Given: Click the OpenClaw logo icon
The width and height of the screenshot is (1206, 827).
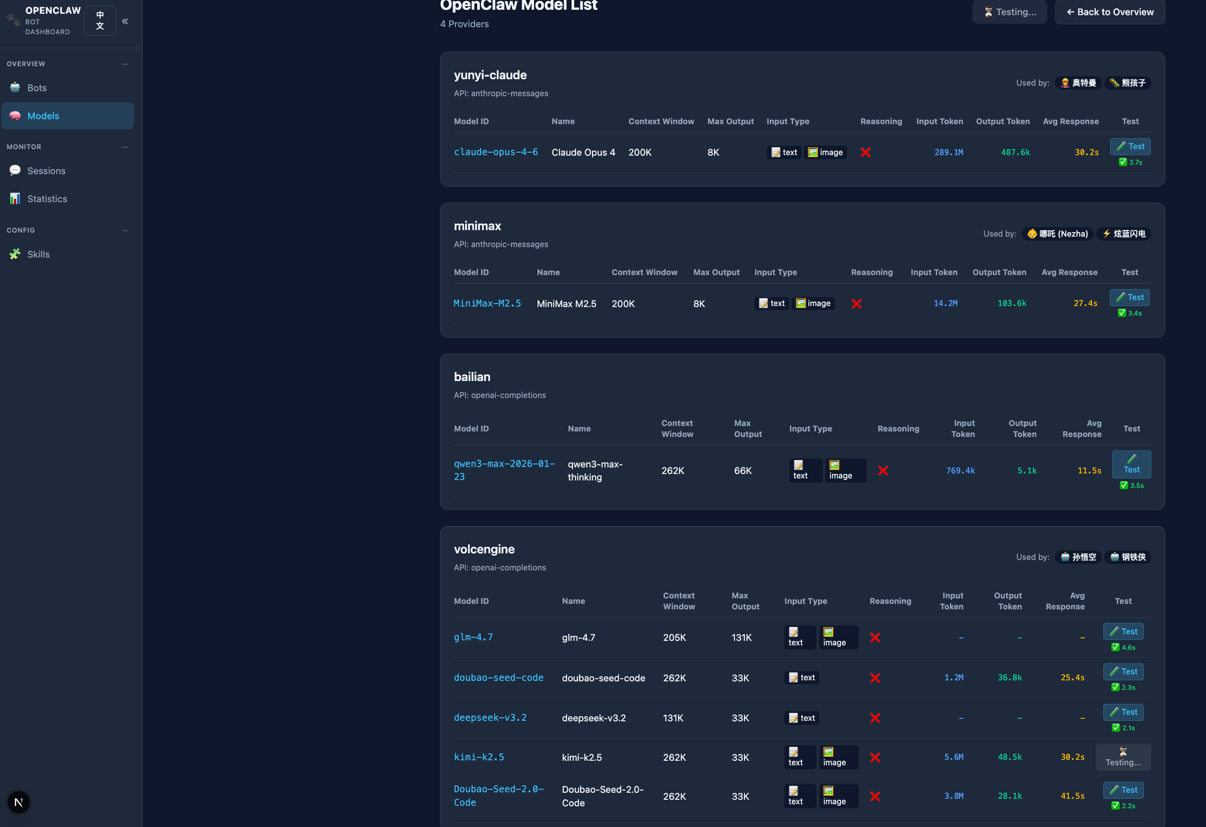Looking at the screenshot, I should pyautogui.click(x=13, y=20).
